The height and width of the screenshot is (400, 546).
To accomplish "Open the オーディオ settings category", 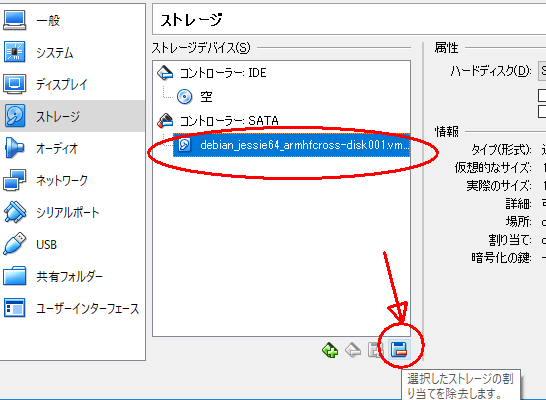I will [x=72, y=148].
